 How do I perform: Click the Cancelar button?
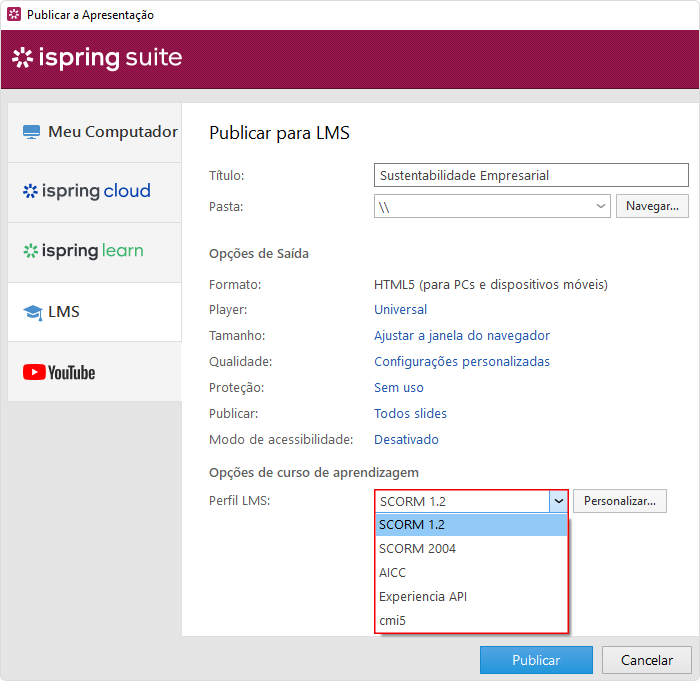(646, 660)
